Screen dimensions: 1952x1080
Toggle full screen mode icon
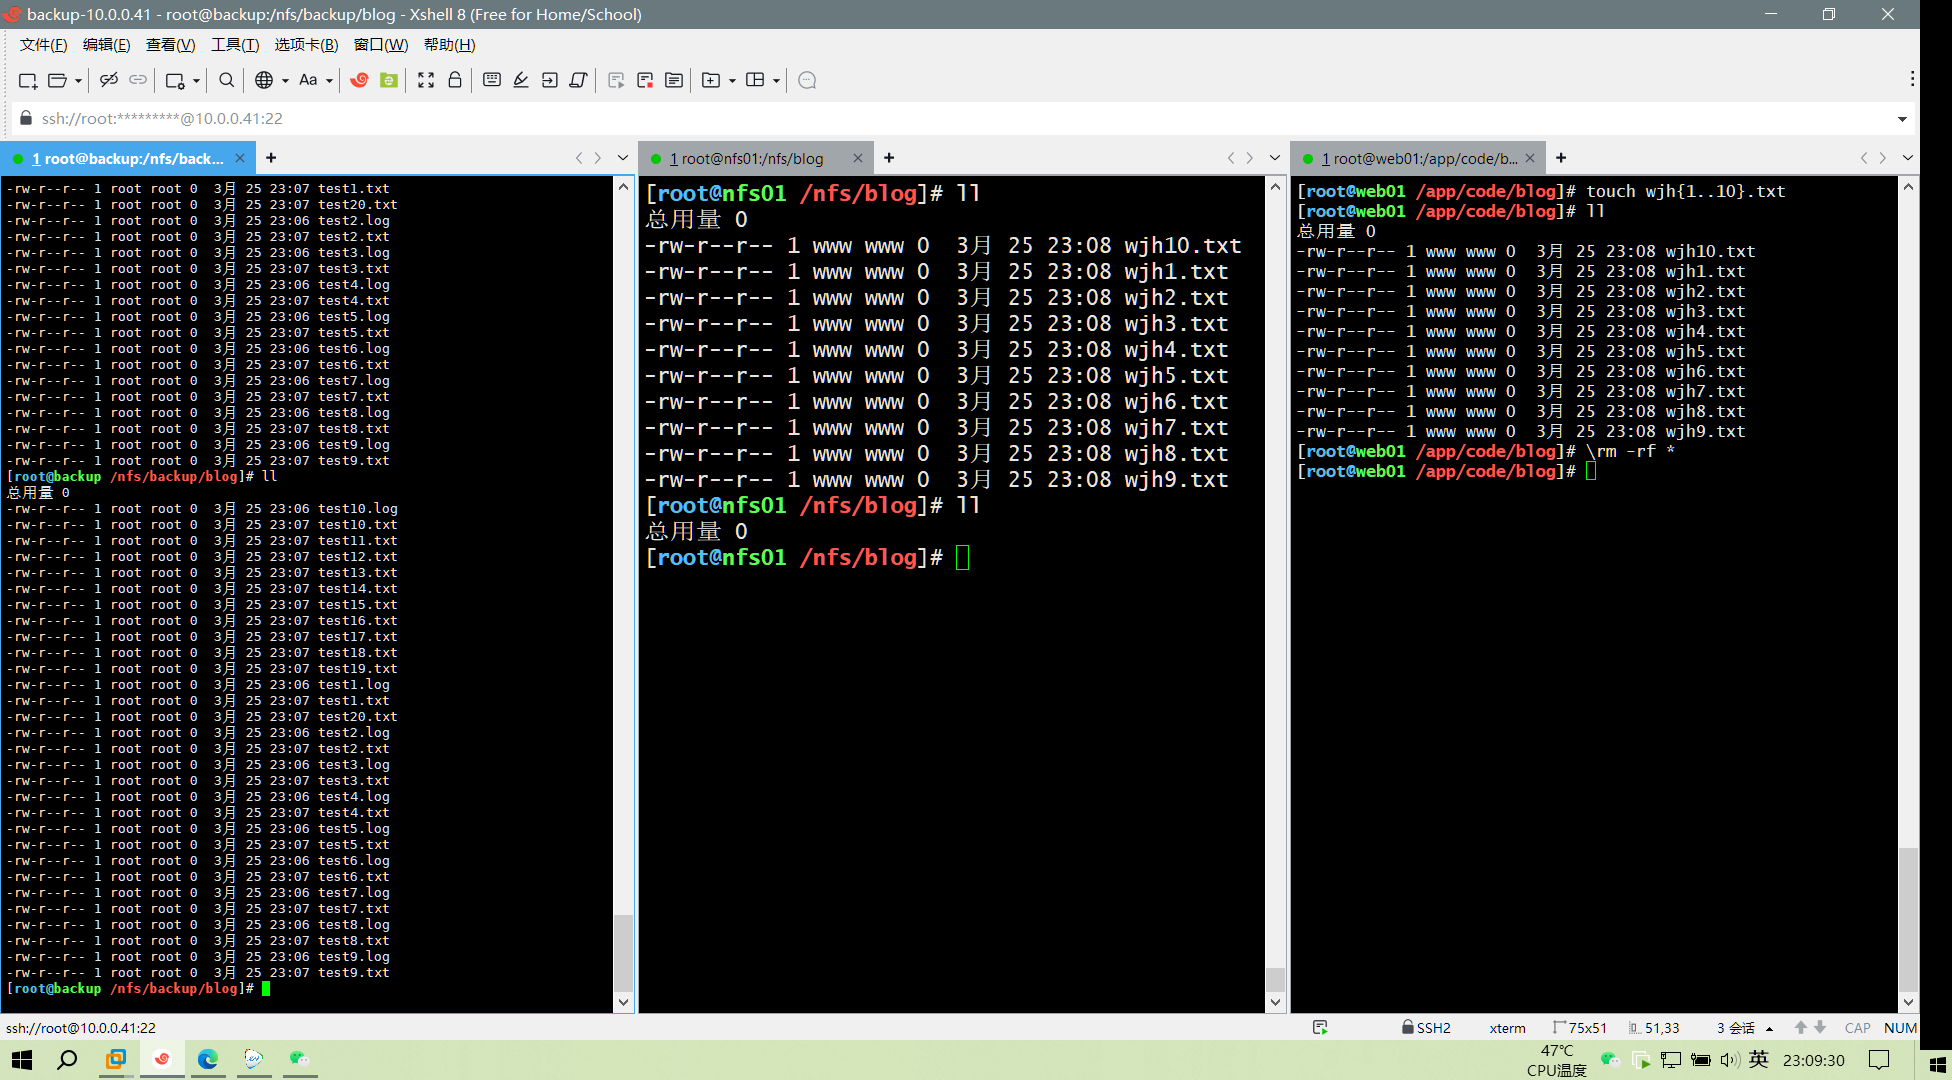426,80
